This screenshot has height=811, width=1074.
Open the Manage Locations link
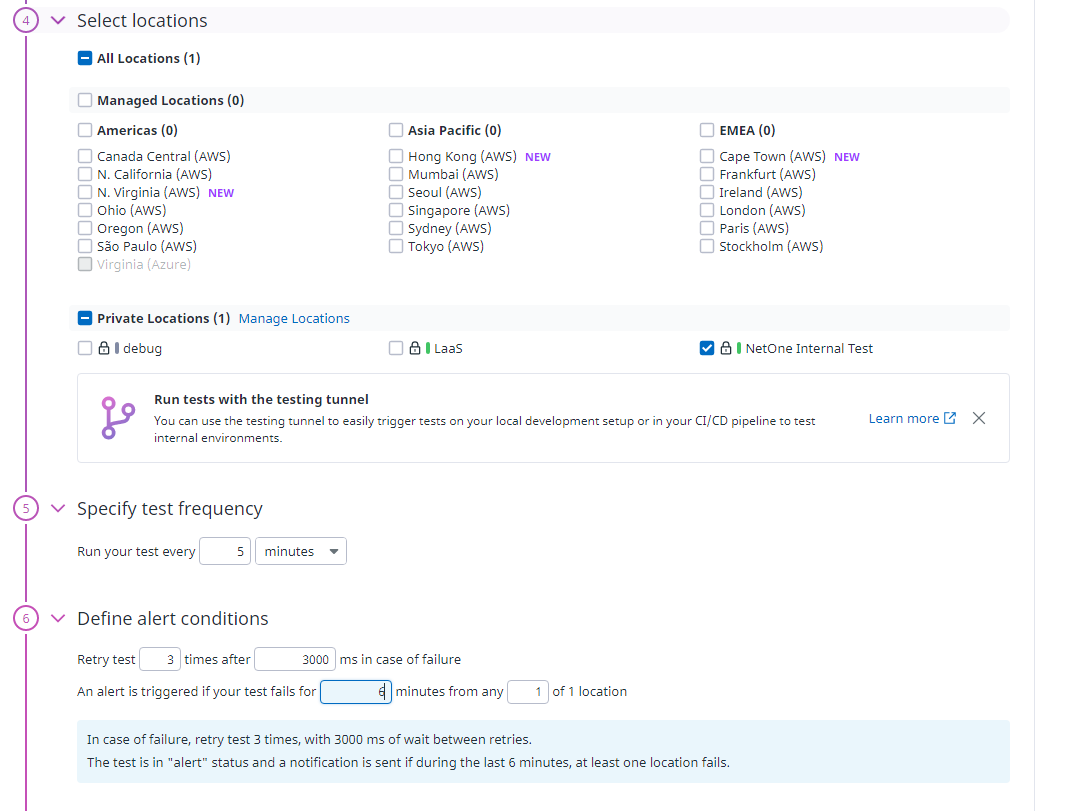tap(294, 319)
